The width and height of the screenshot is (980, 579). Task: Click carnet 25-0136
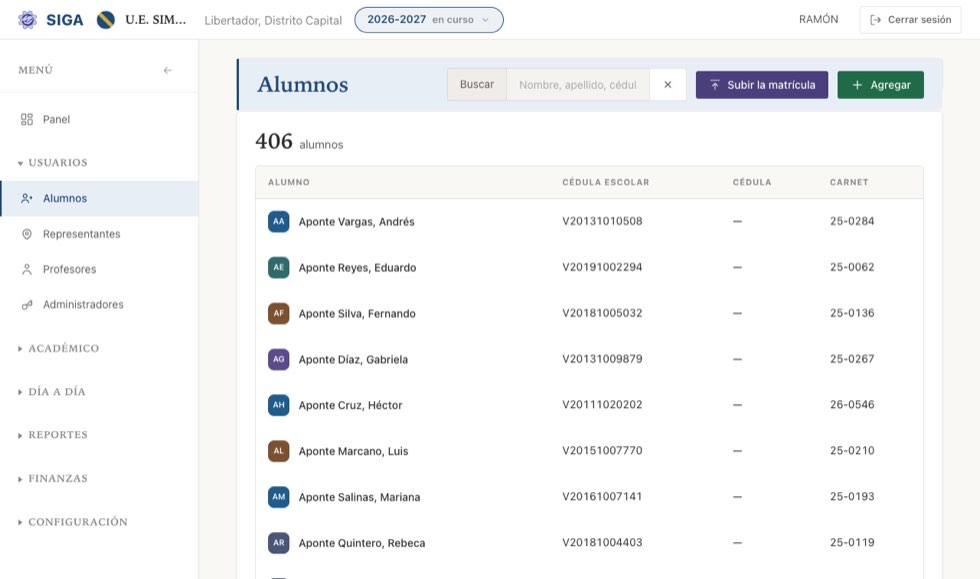coord(852,313)
